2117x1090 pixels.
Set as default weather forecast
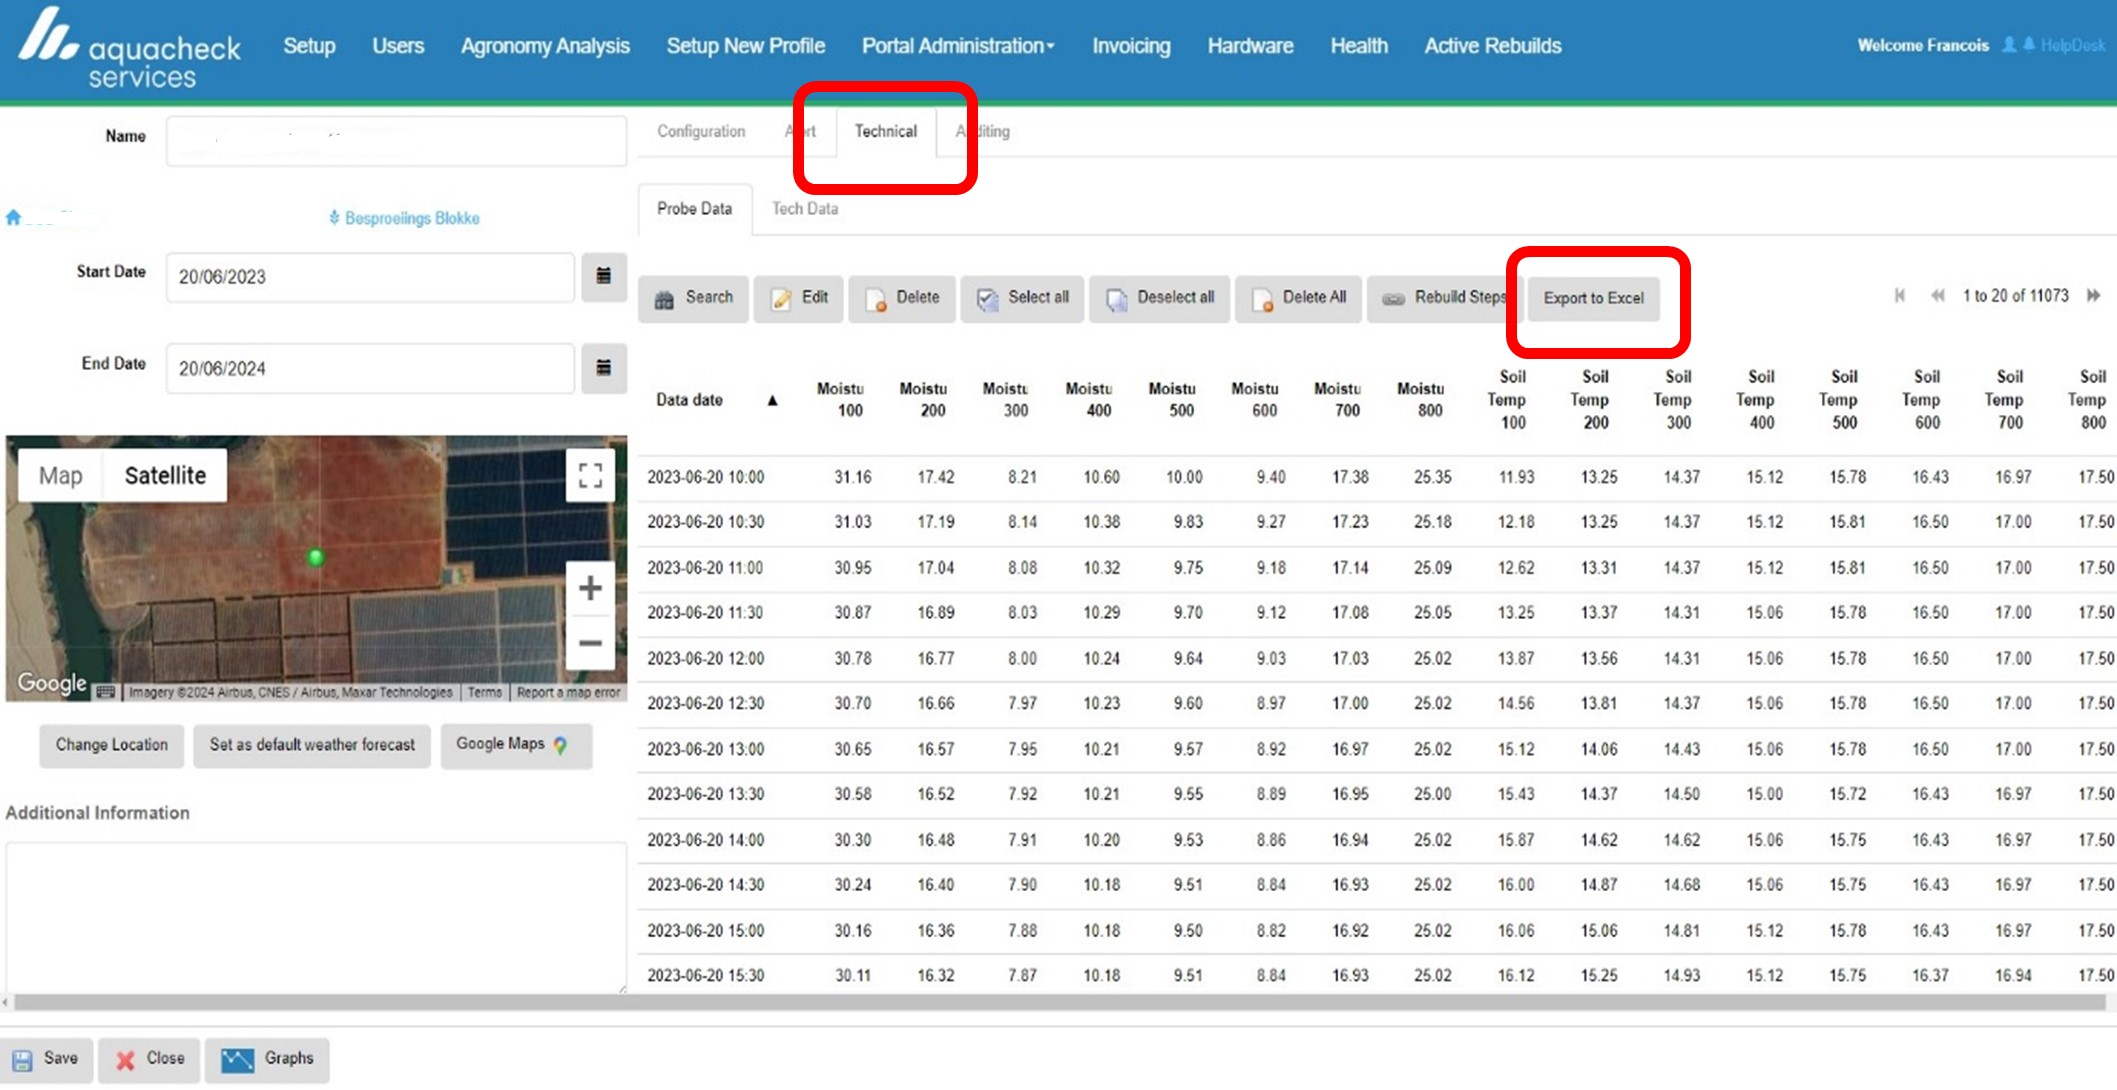click(x=312, y=745)
